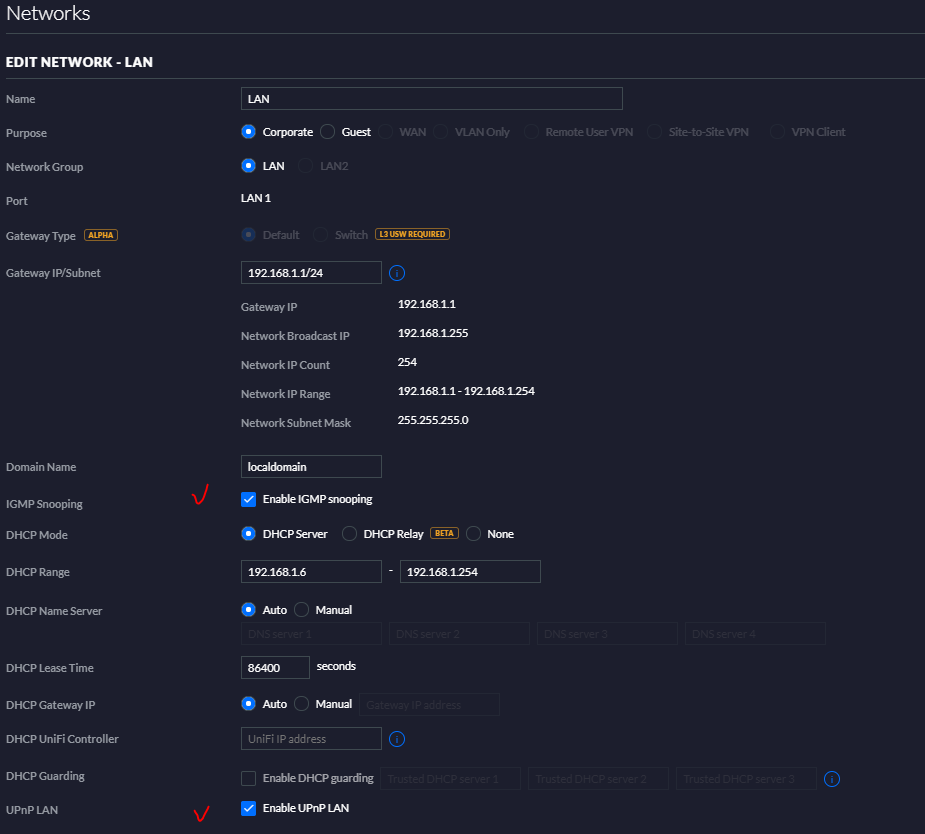Set DHCP Mode to None
The width and height of the screenshot is (925, 834).
tap(473, 534)
